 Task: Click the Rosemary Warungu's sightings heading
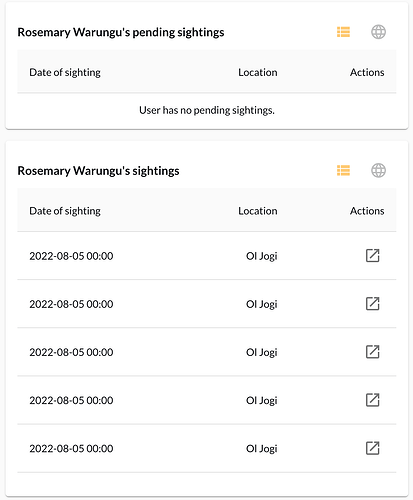click(98, 171)
